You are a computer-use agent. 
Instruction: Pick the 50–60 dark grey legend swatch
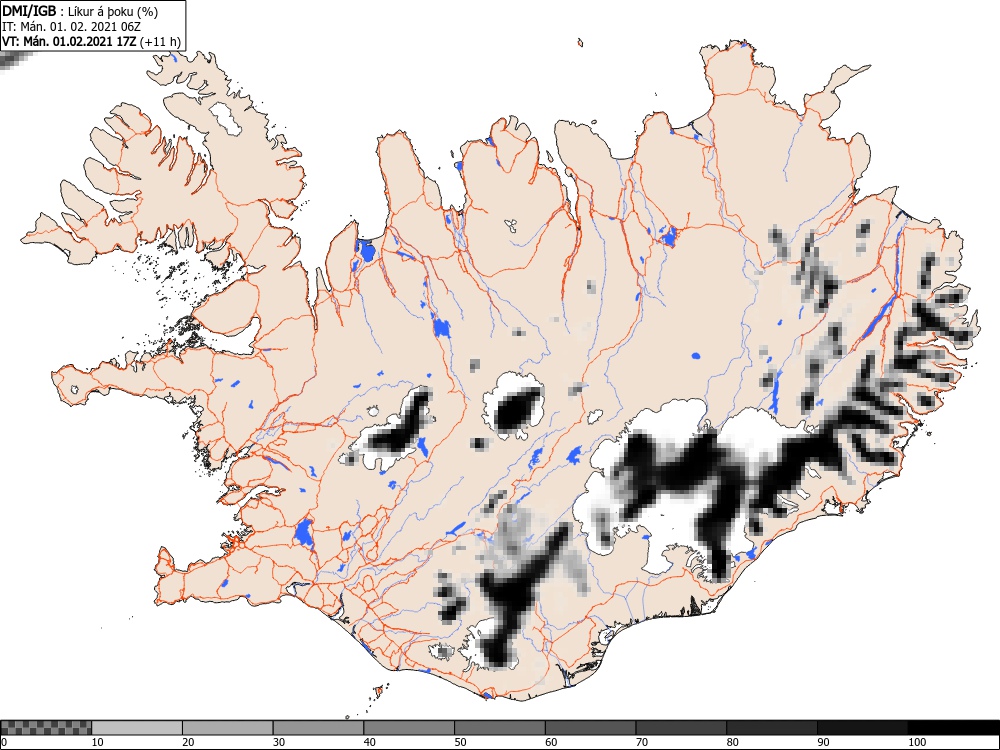pyautogui.click(x=500, y=728)
